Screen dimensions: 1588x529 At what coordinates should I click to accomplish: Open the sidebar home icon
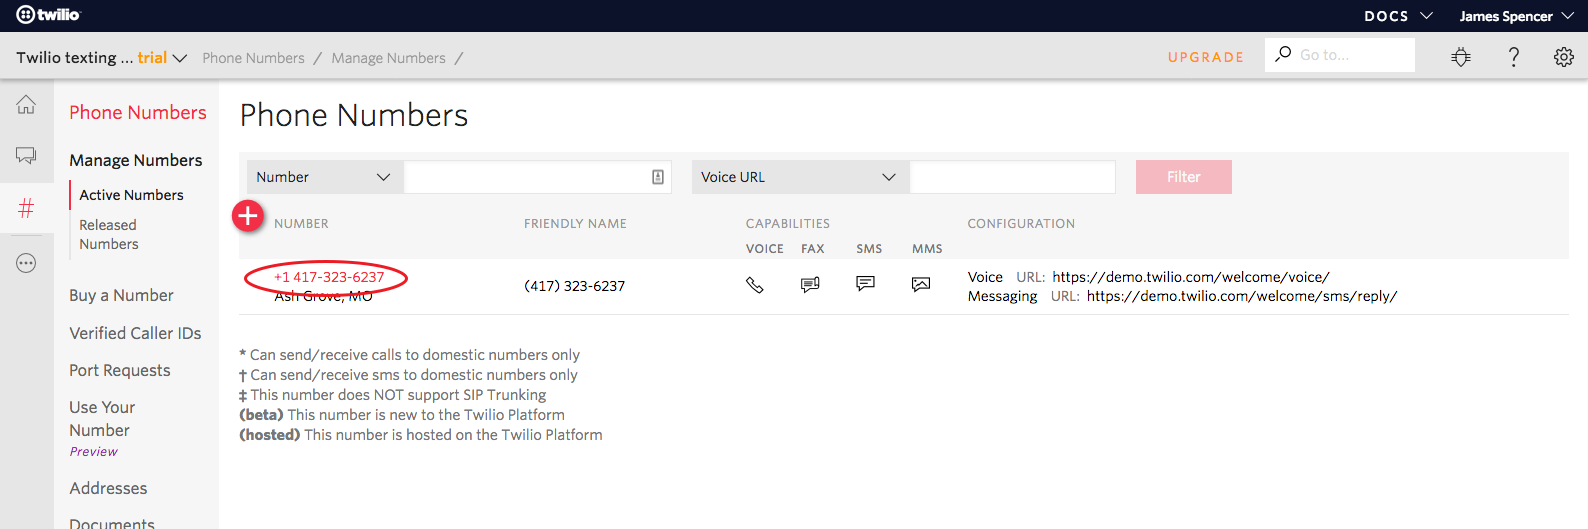tap(26, 105)
